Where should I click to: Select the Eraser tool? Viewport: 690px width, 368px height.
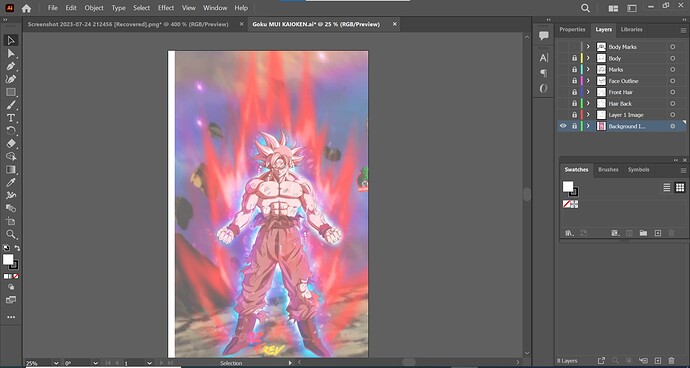coord(11,144)
